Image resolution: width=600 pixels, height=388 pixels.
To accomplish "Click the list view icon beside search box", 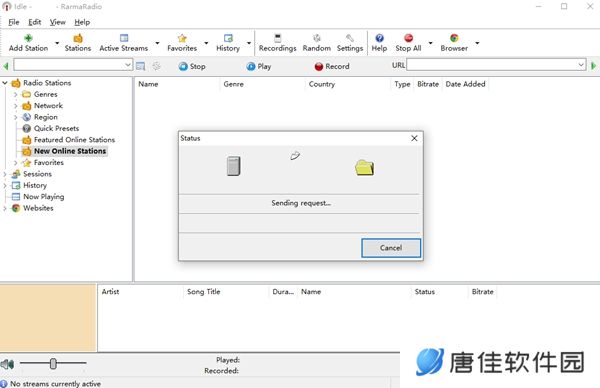I will pos(140,66).
